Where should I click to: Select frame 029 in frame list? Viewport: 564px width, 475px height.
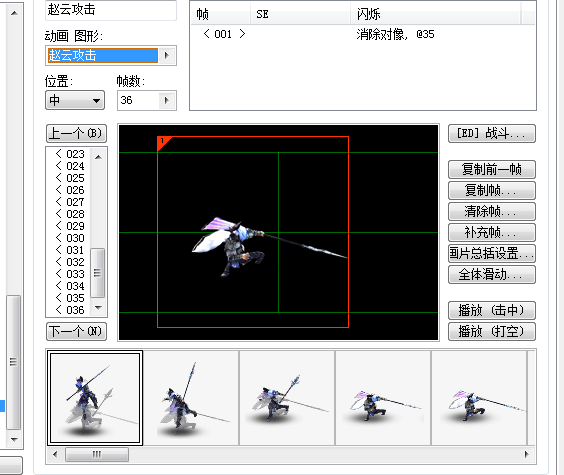click(70, 226)
